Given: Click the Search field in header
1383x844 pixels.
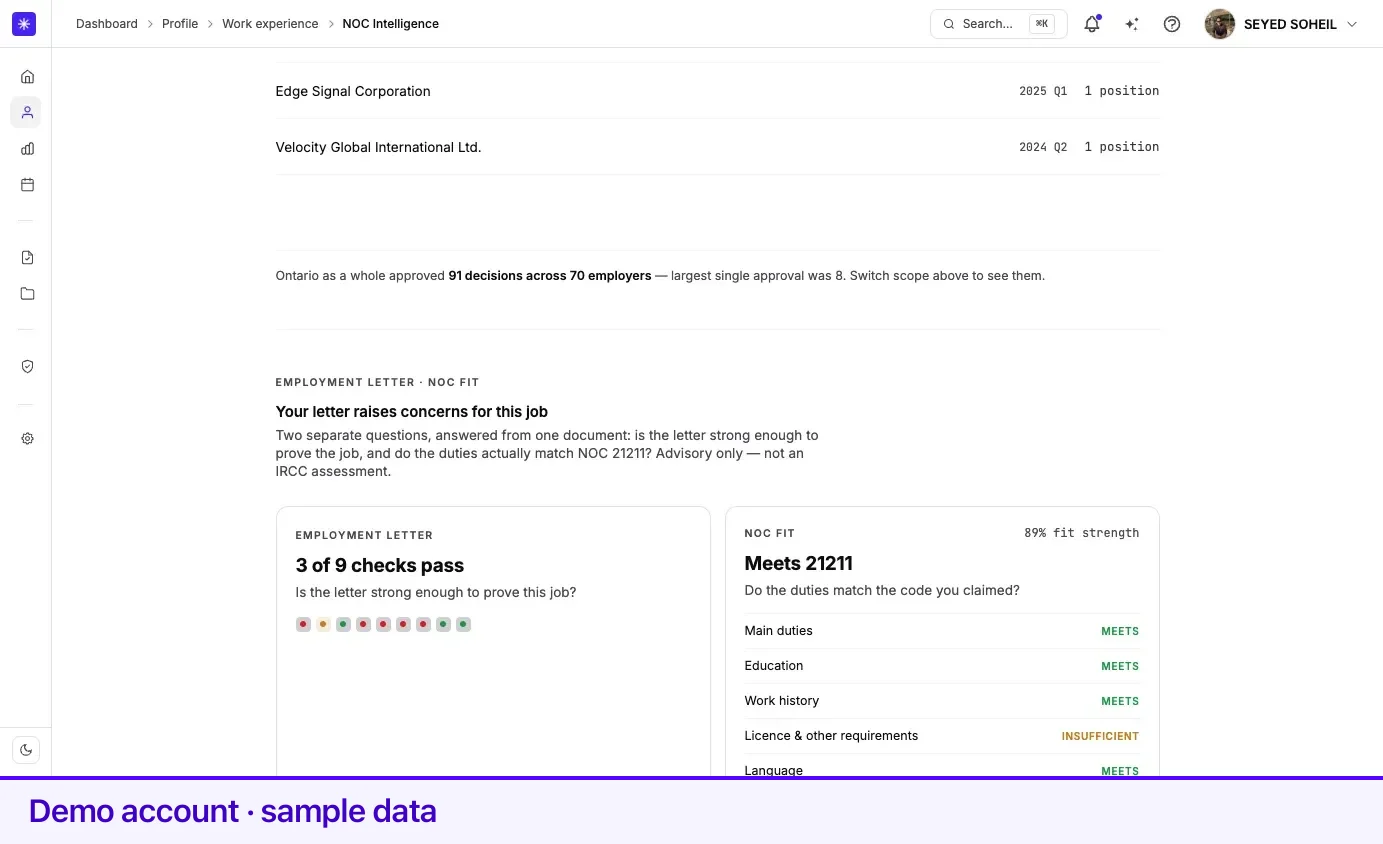Looking at the screenshot, I should click(x=998, y=24).
